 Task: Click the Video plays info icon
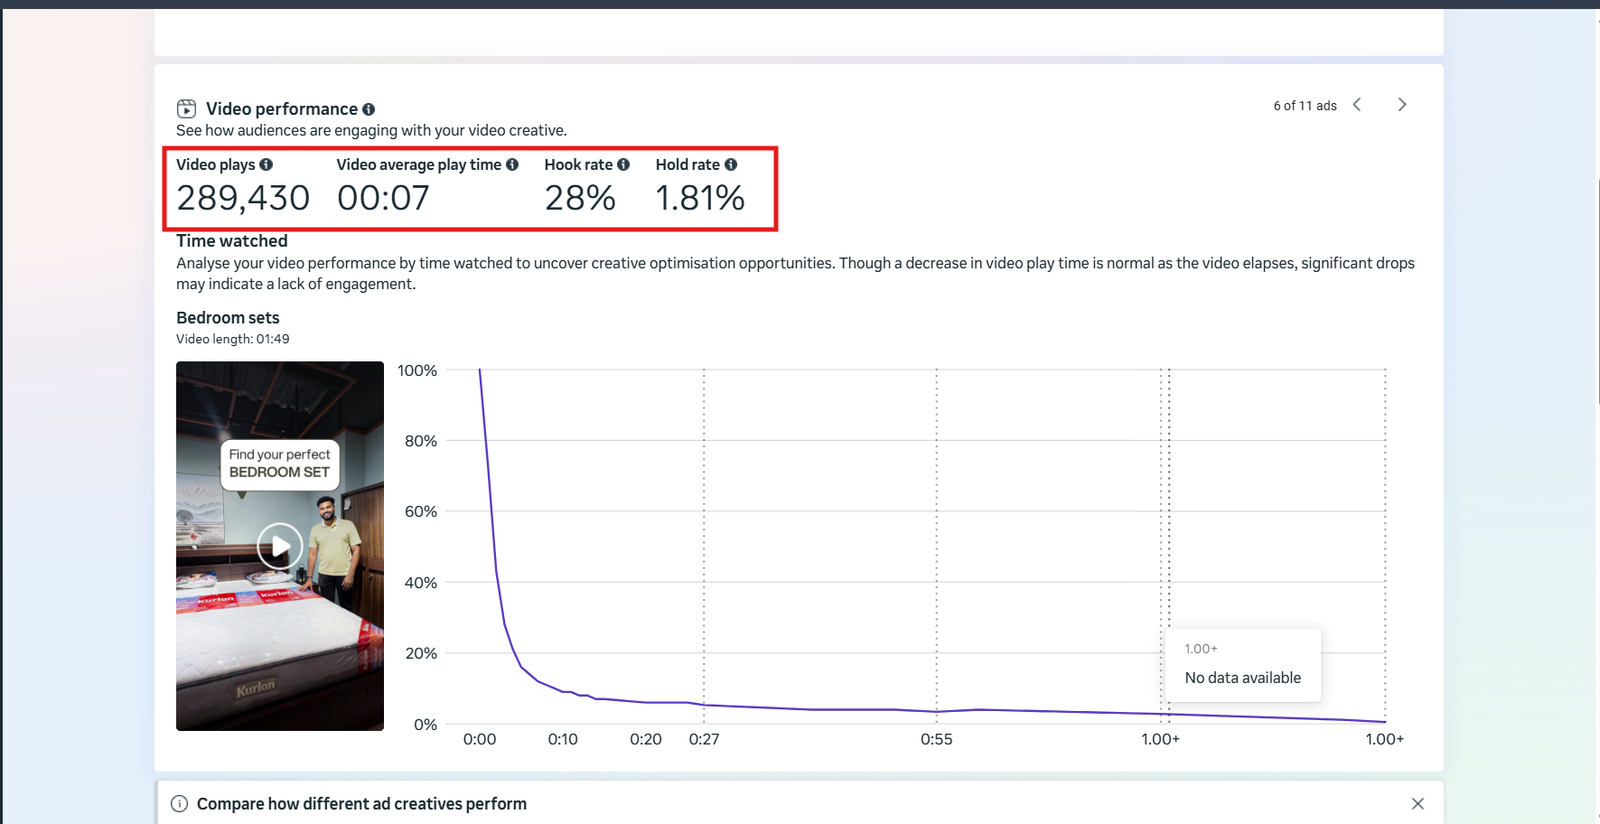(x=266, y=165)
